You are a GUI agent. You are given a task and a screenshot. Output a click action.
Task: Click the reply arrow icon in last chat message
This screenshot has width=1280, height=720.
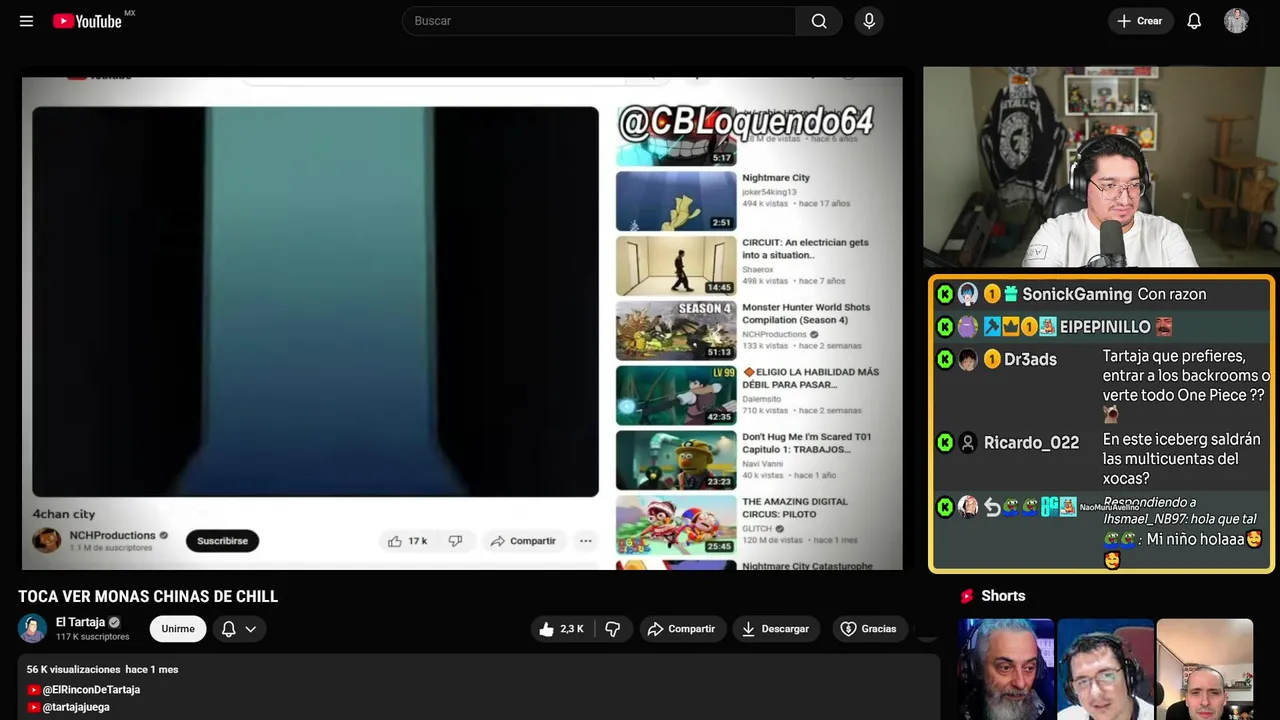(992, 507)
